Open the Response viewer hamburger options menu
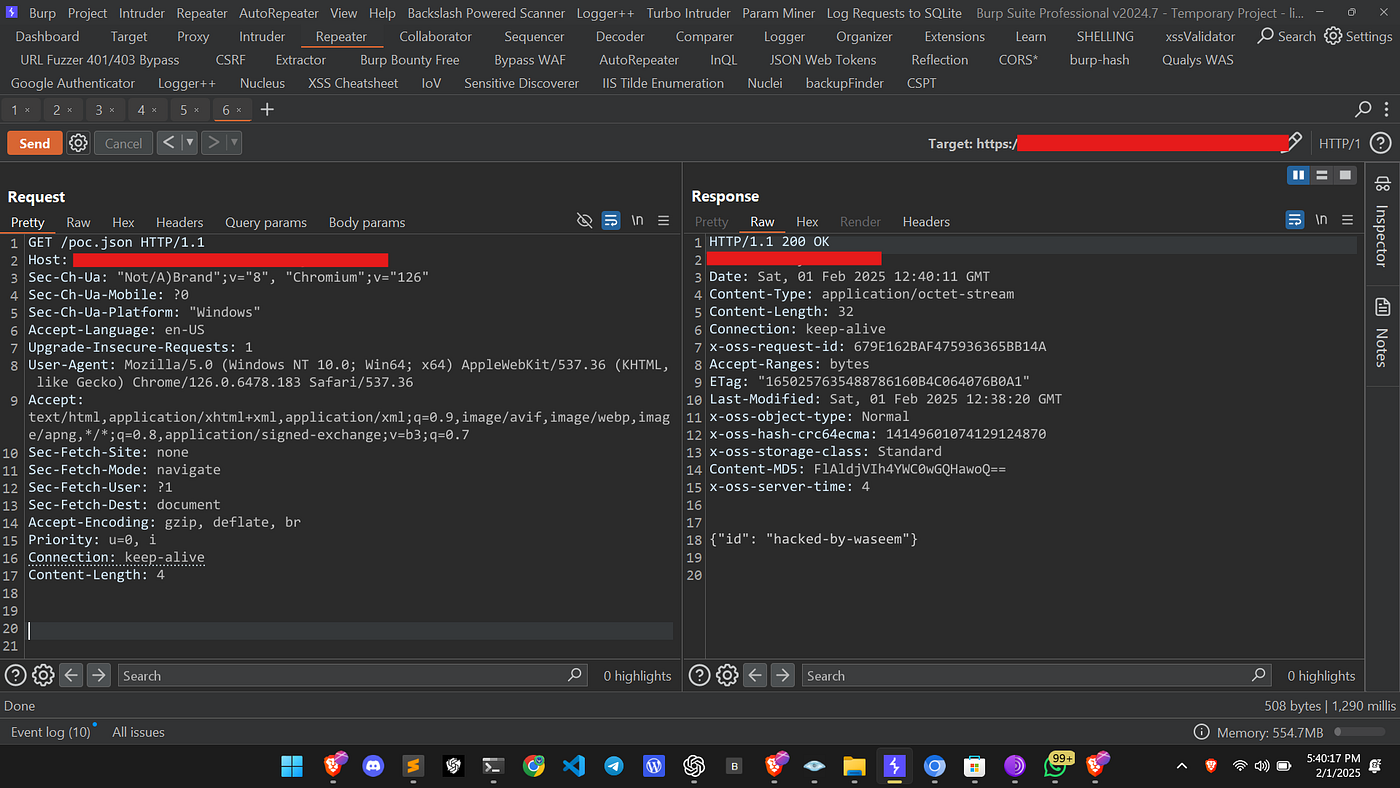The image size is (1400, 788). coord(1348,220)
